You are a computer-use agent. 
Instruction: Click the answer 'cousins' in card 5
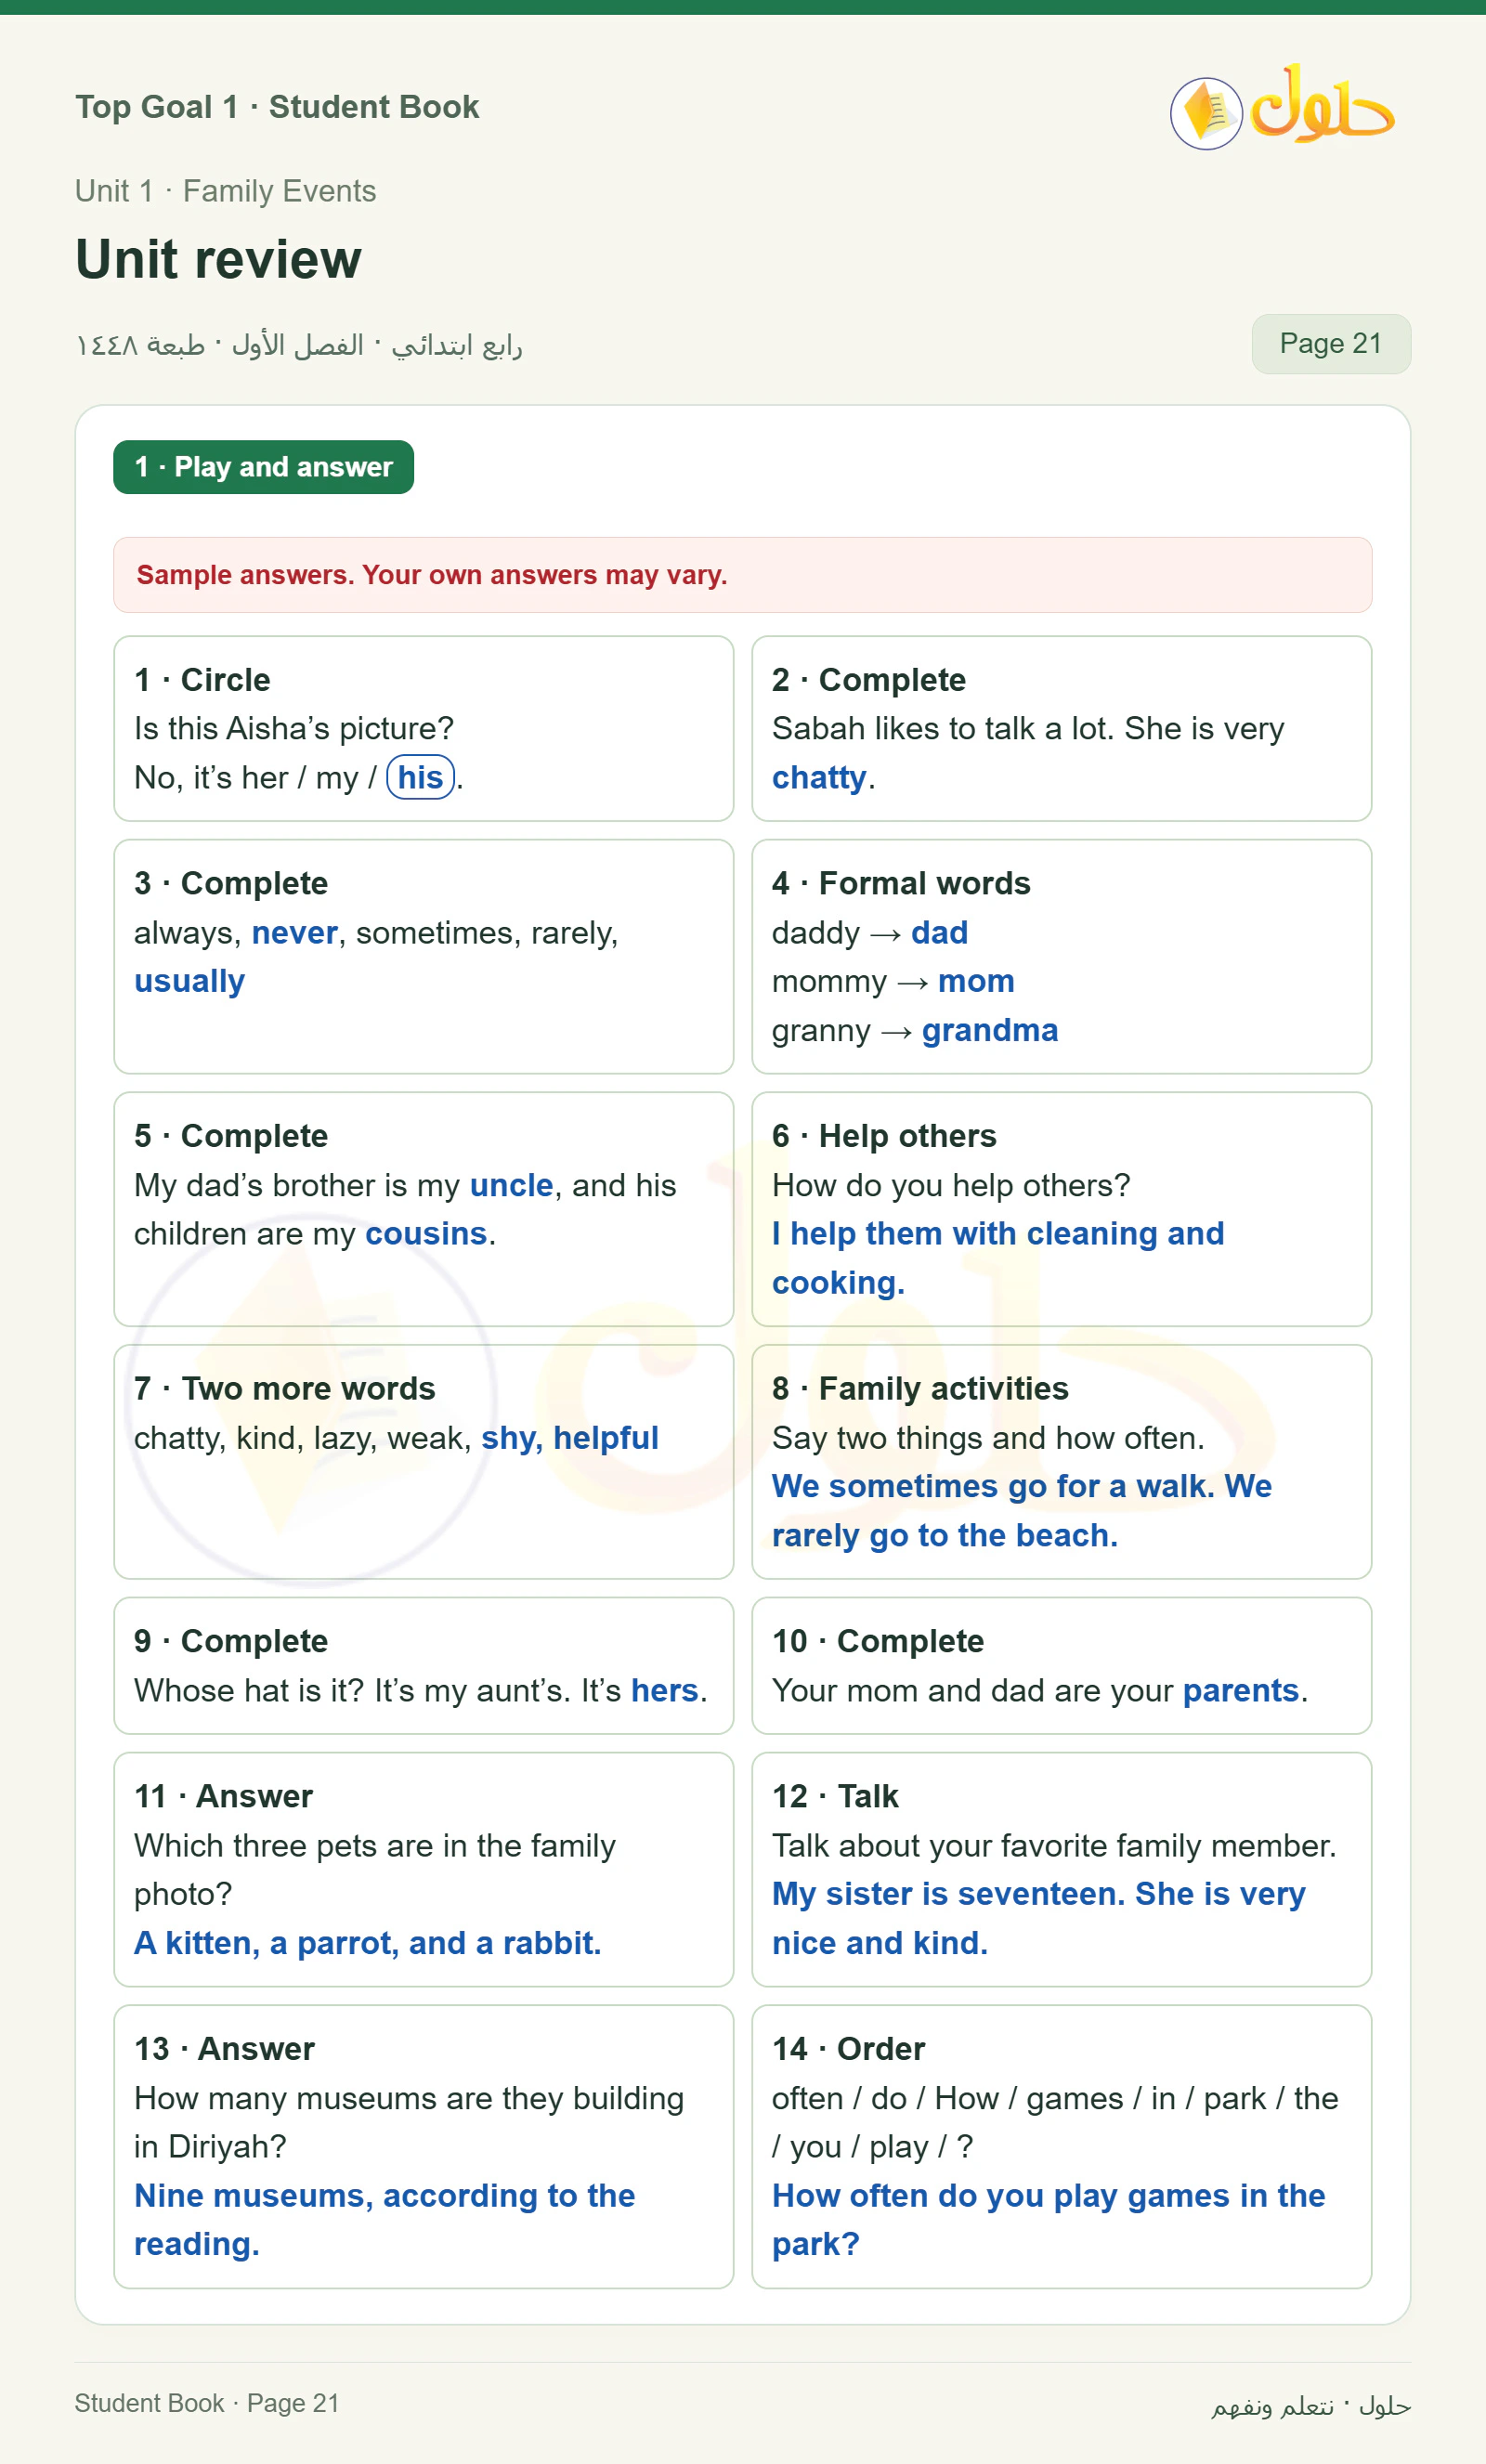pyautogui.click(x=426, y=1235)
